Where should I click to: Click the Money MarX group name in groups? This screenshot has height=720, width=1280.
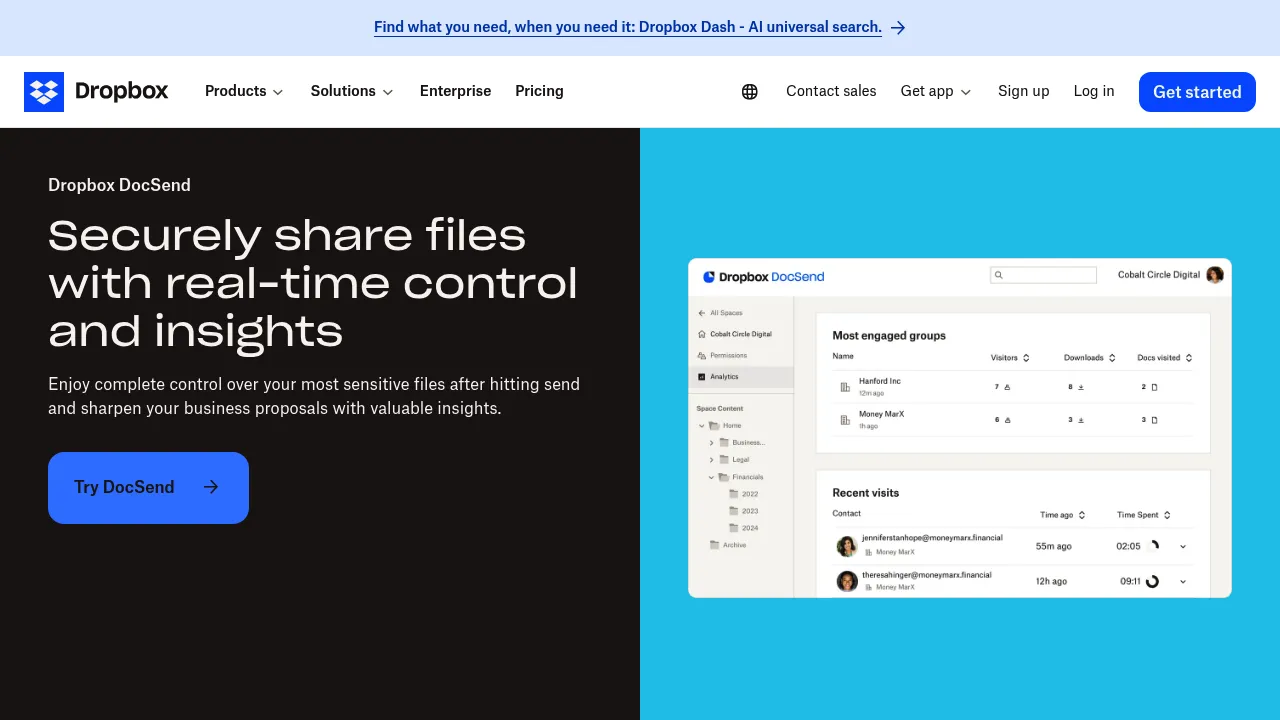(x=882, y=414)
